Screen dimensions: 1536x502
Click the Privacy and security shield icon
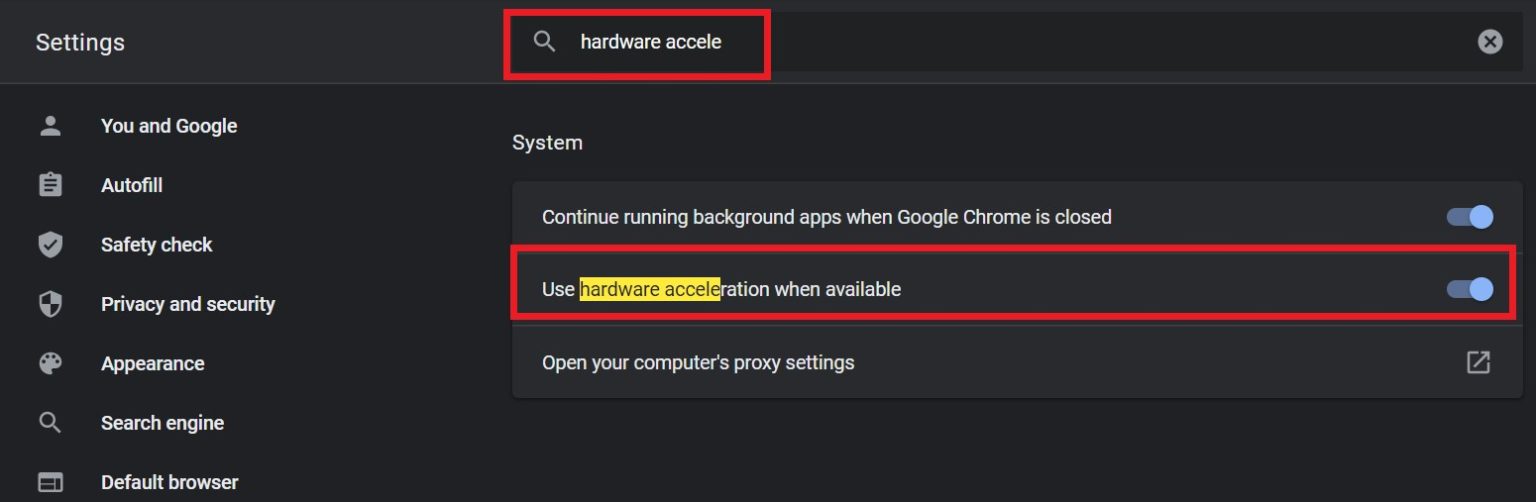(50, 304)
